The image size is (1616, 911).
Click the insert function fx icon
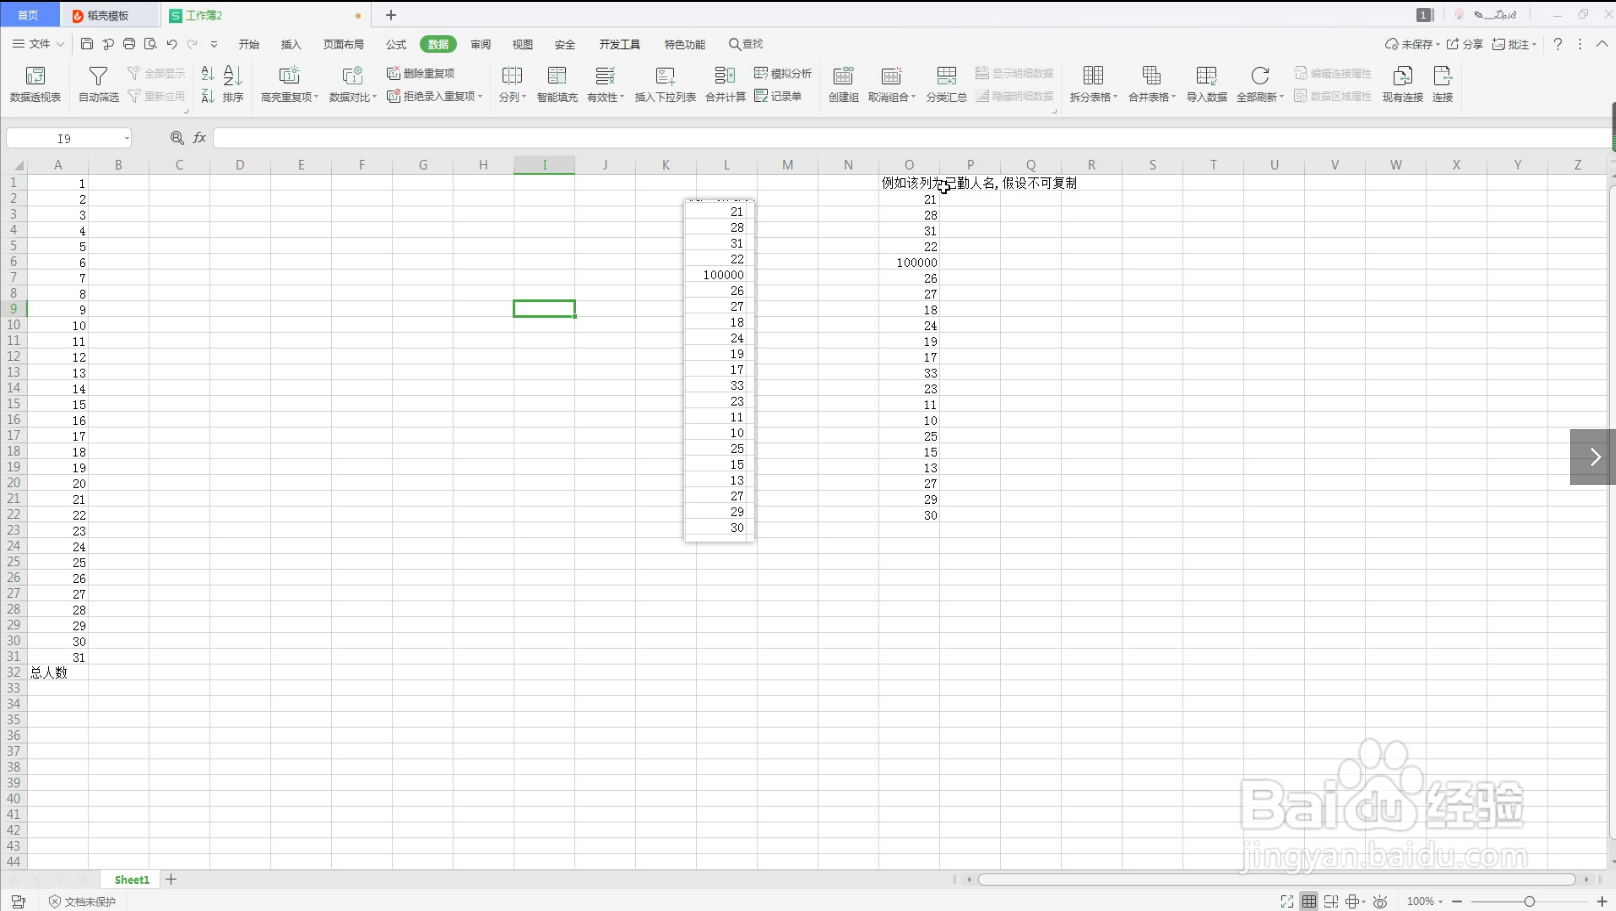[200, 138]
